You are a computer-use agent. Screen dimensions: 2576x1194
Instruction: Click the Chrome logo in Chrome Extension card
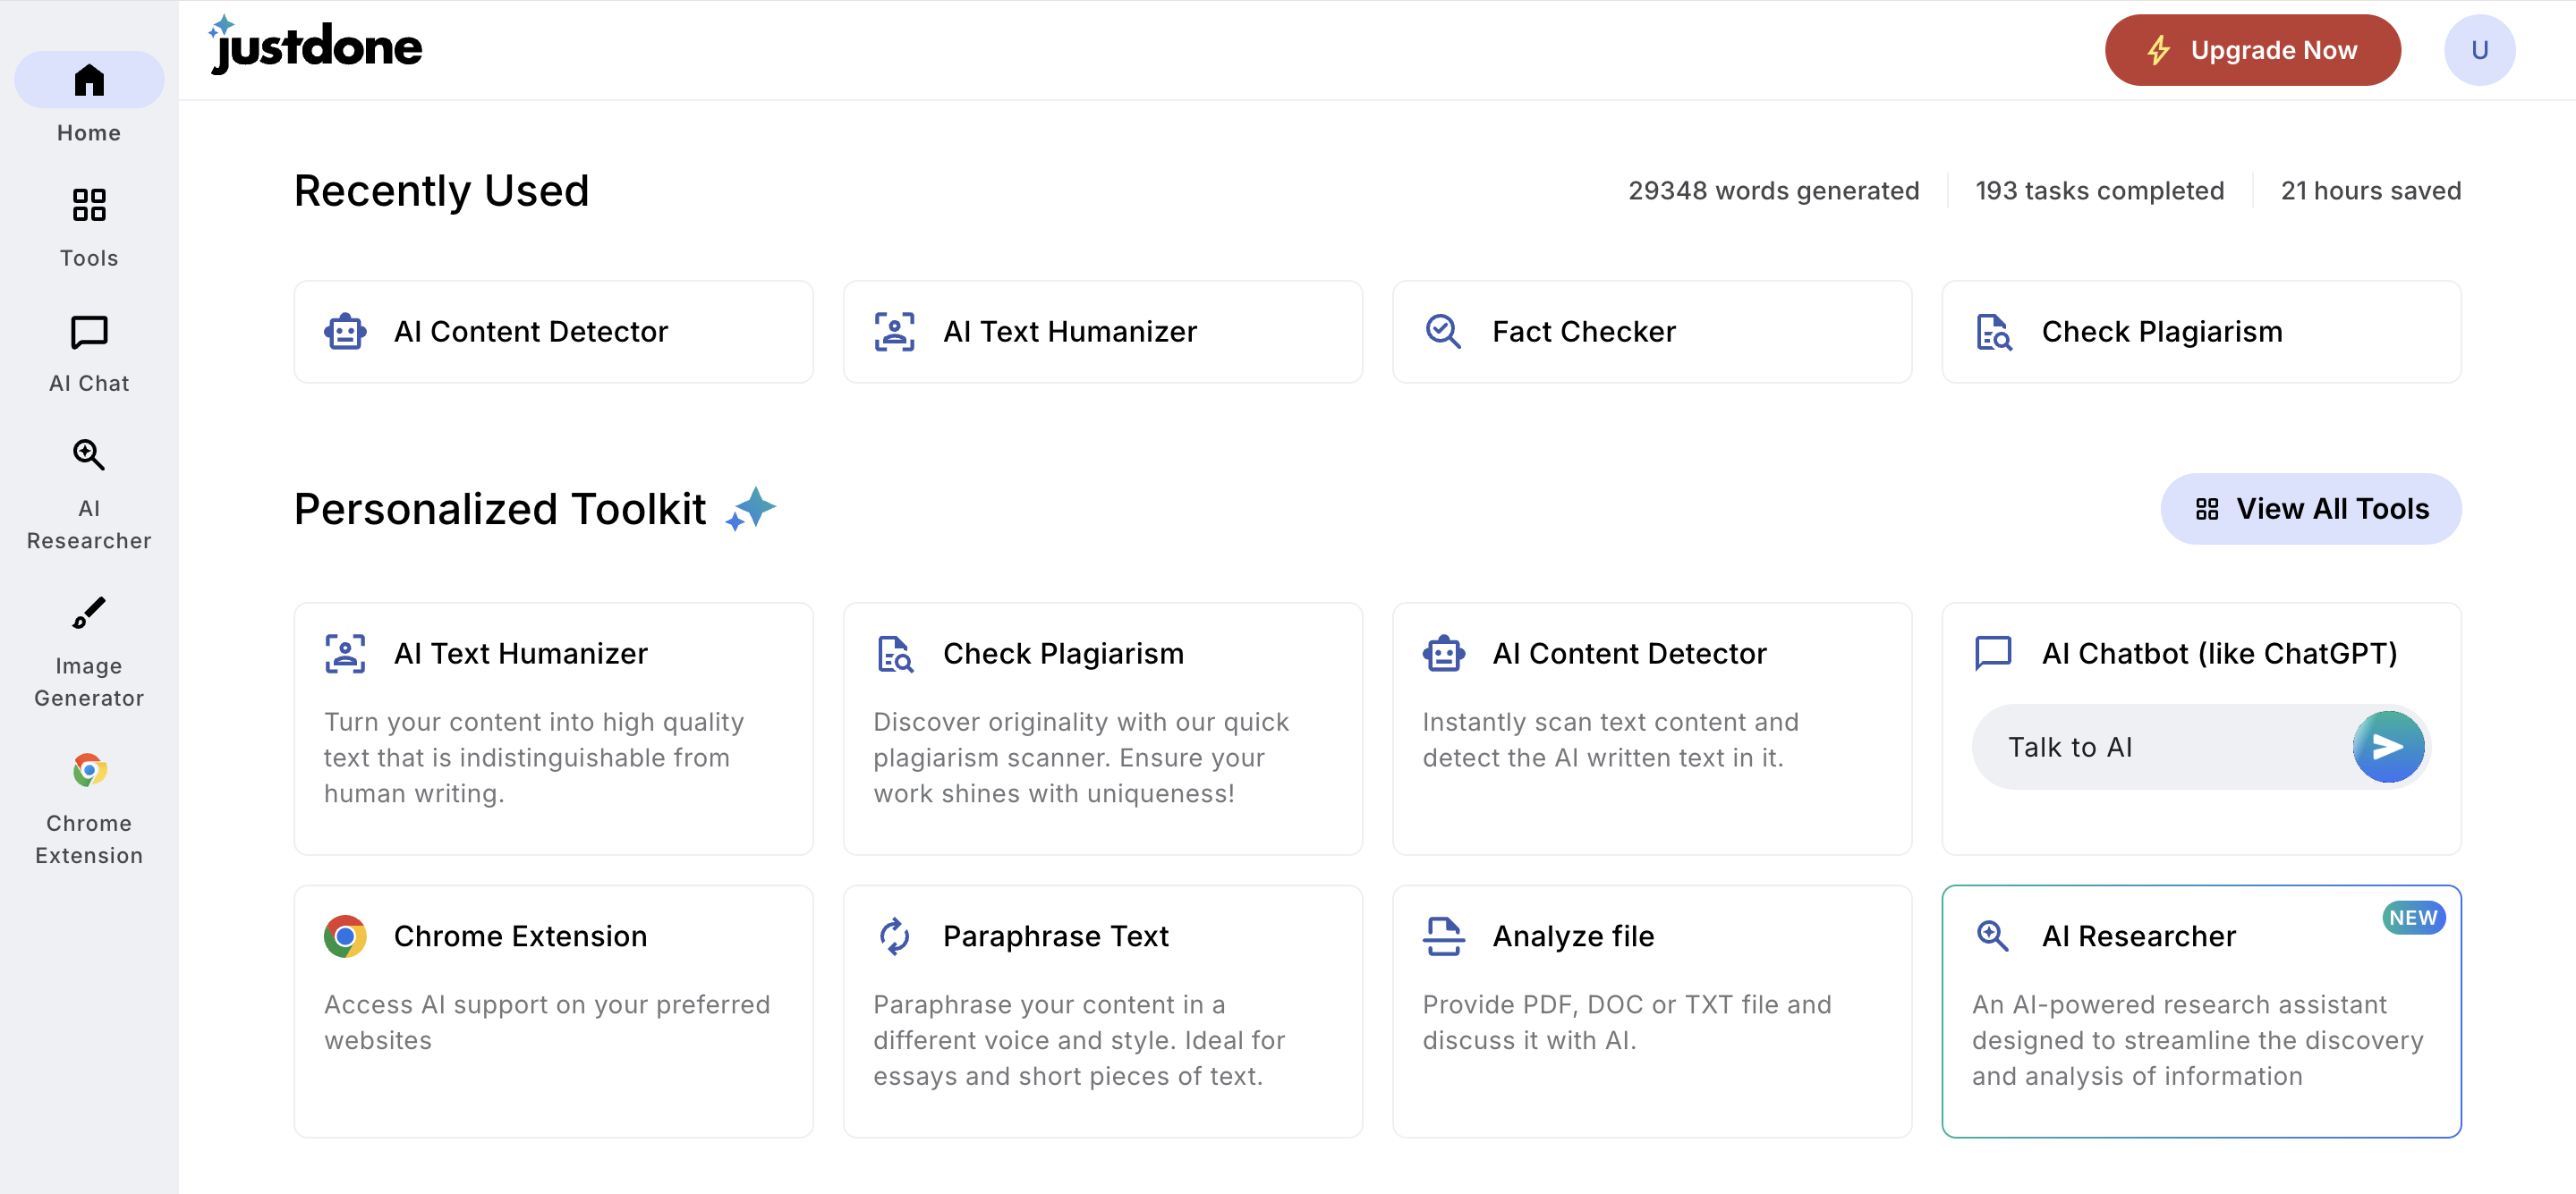point(345,936)
